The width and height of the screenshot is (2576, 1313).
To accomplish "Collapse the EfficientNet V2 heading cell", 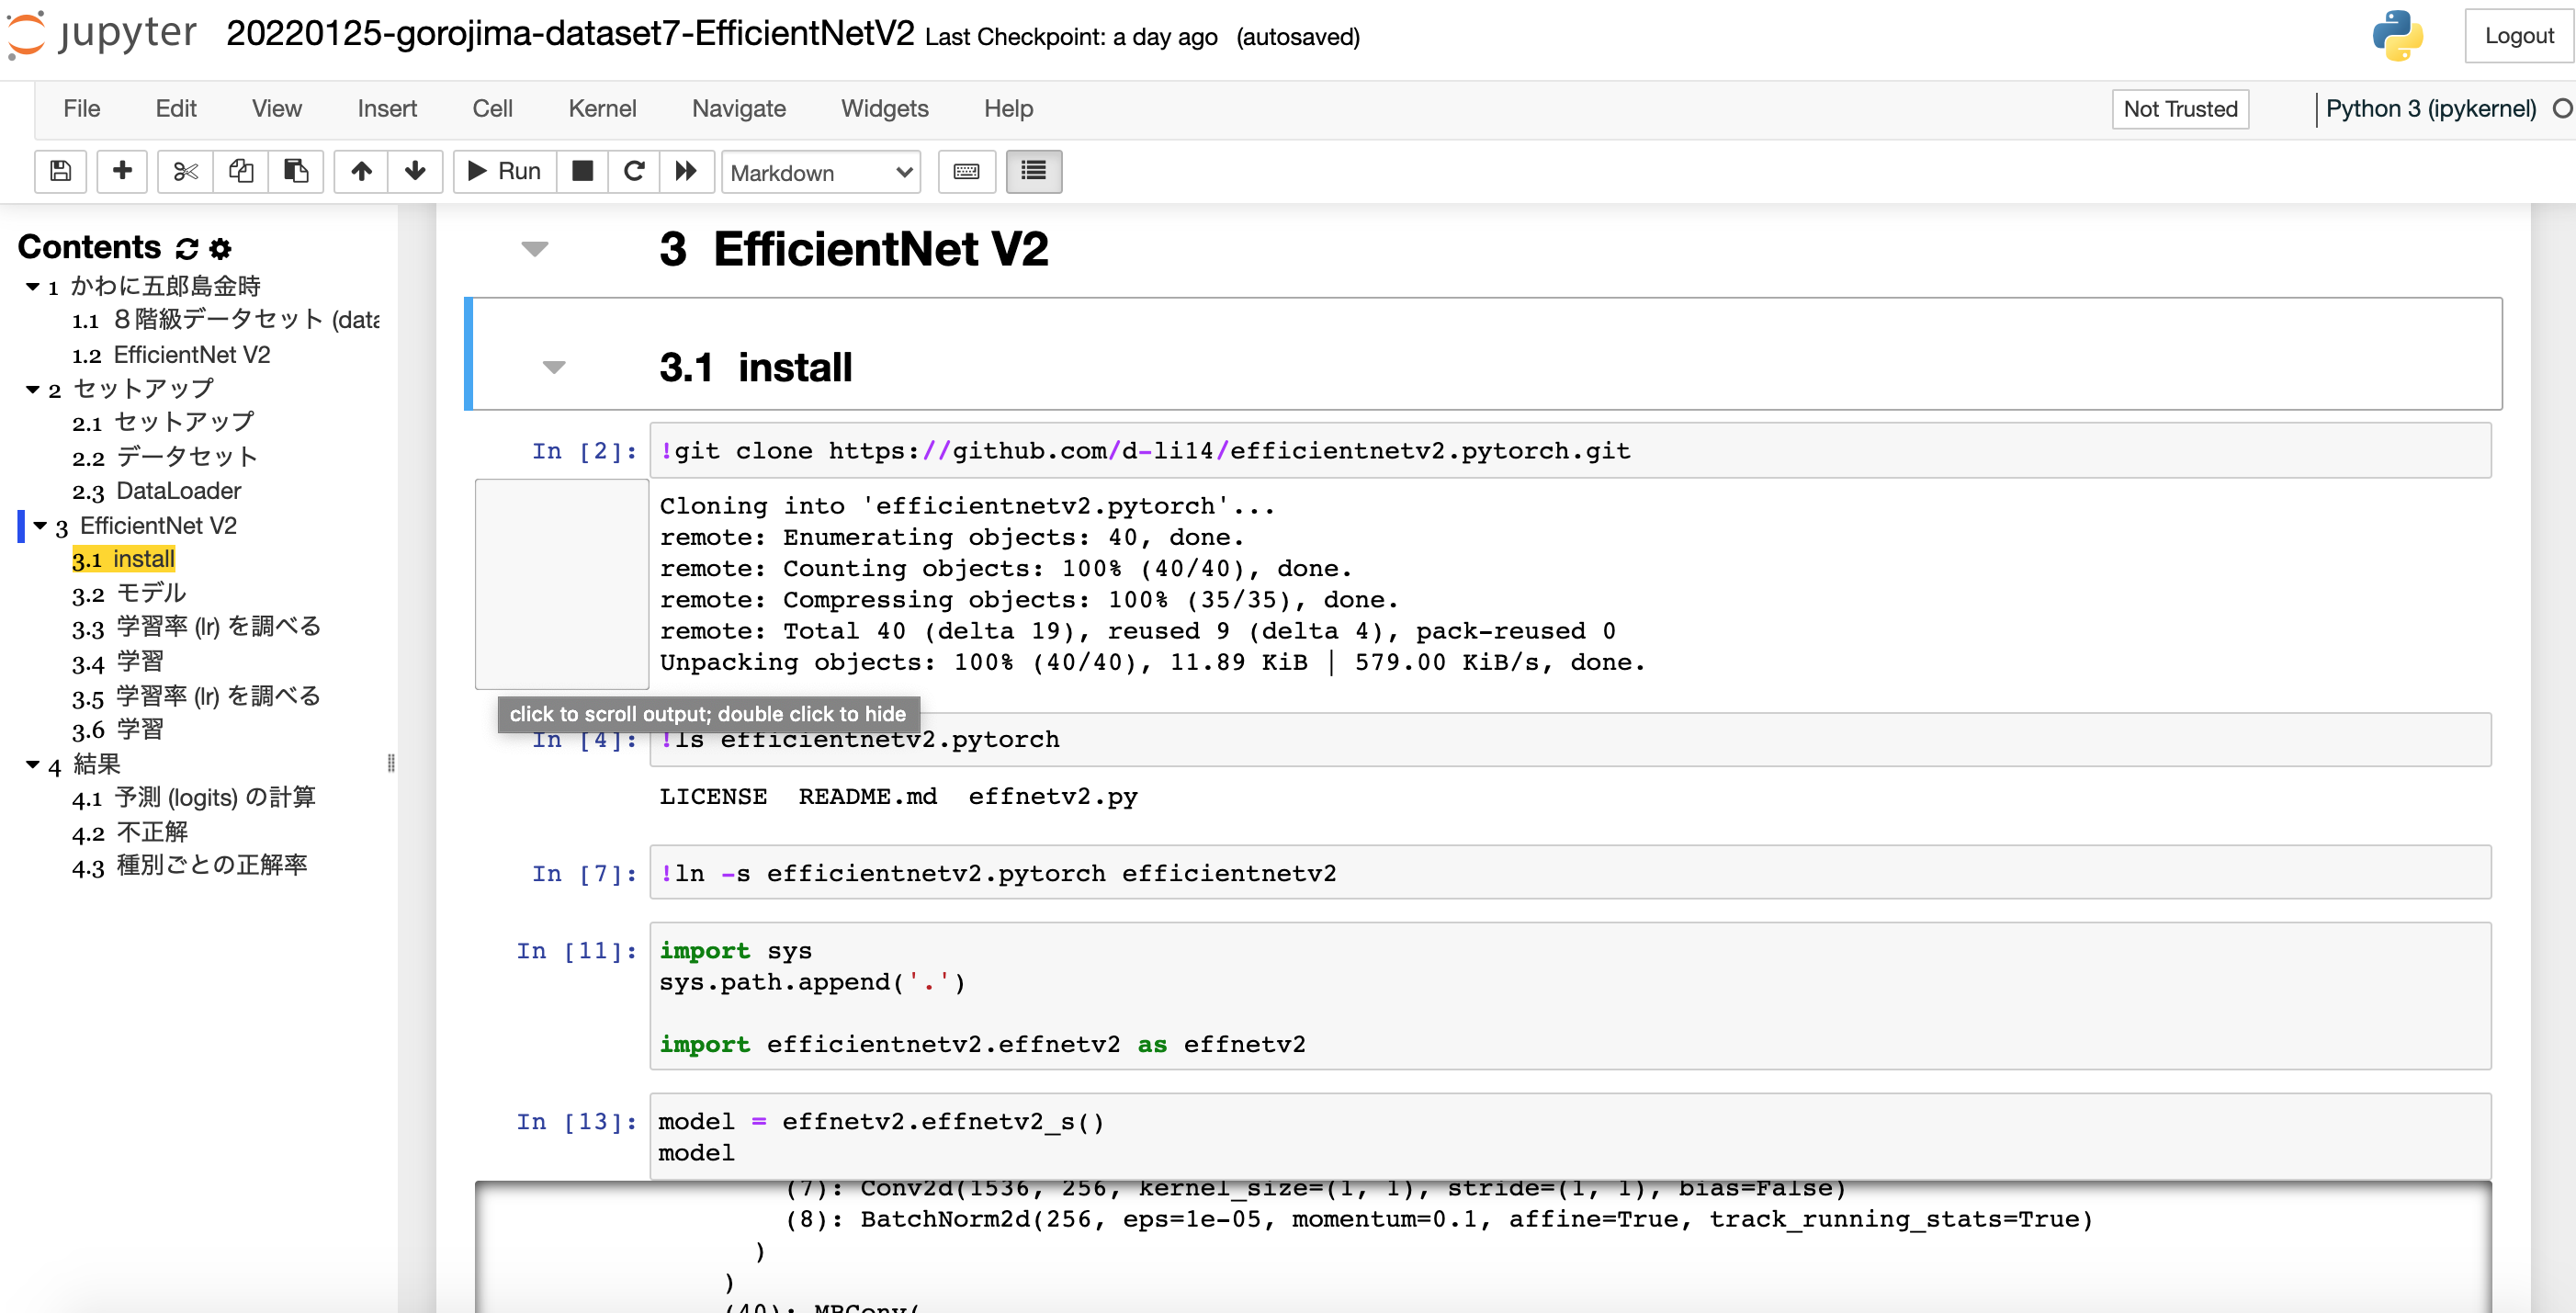I will pyautogui.click(x=535, y=249).
